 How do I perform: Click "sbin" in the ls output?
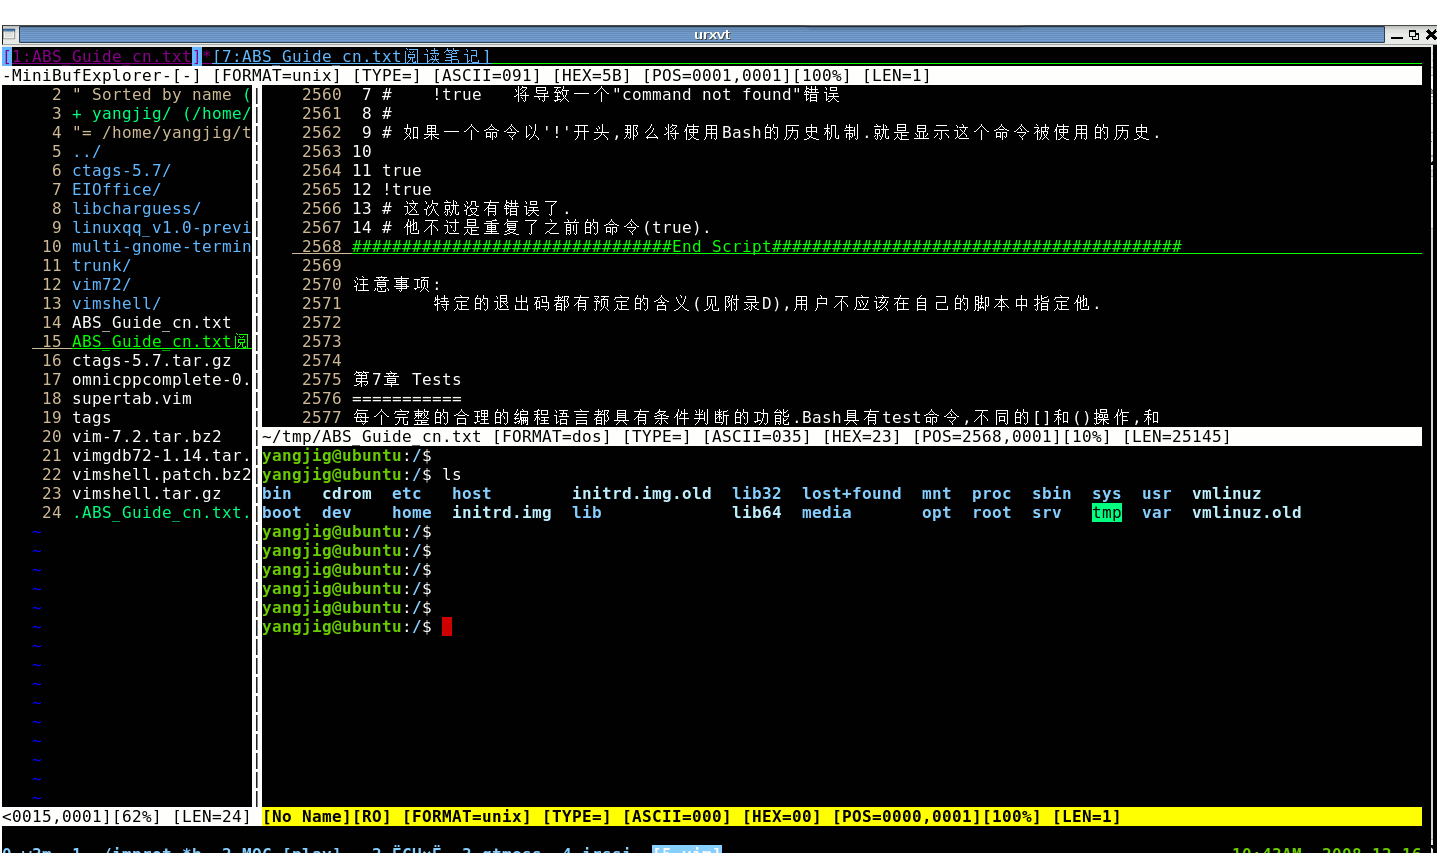point(1052,493)
